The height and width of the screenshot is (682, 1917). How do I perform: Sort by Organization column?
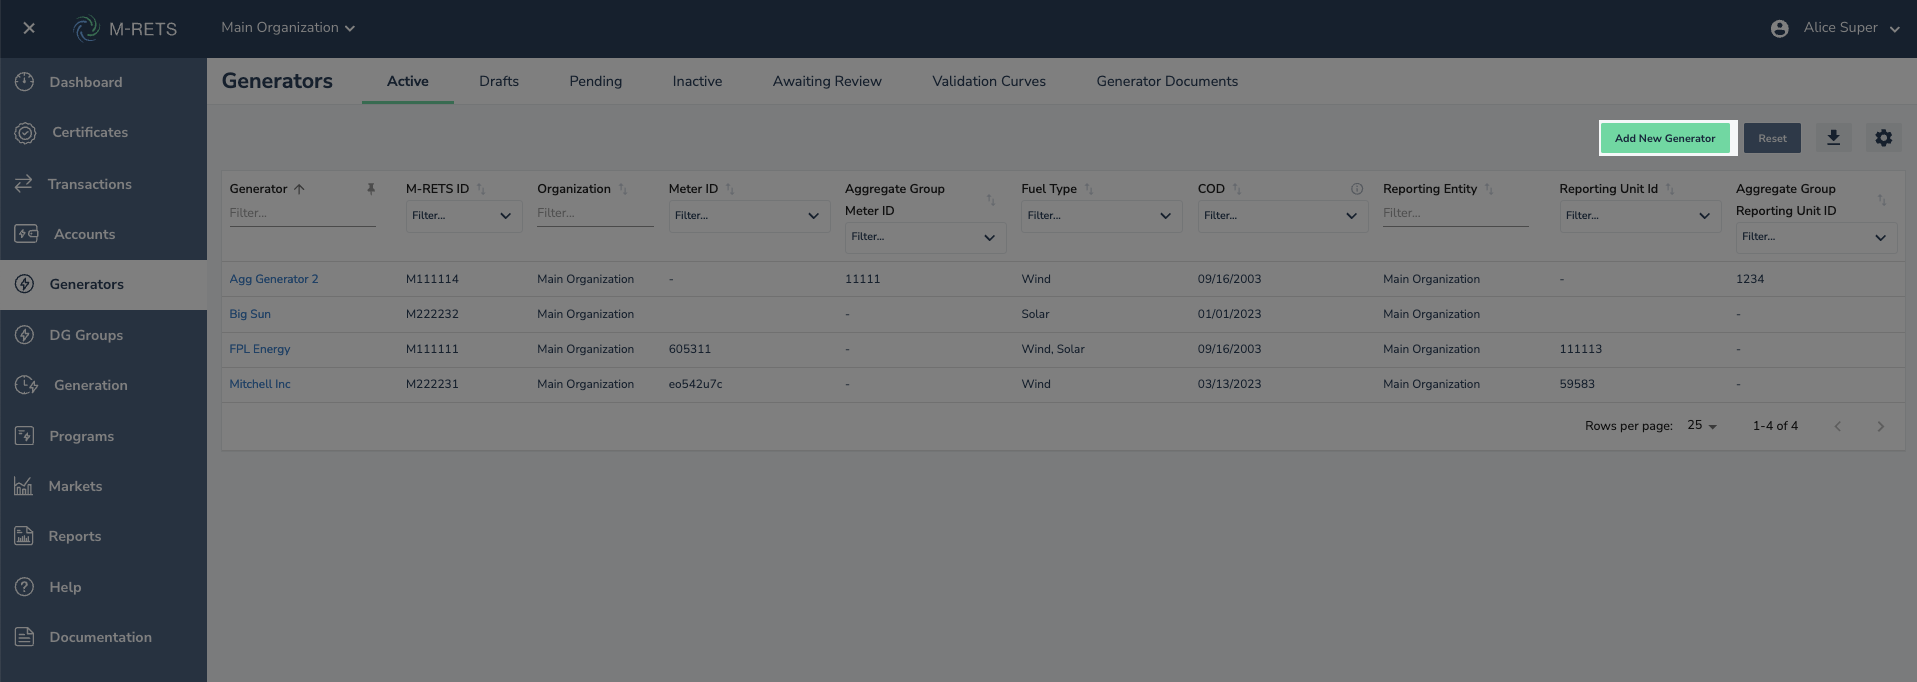tap(623, 189)
